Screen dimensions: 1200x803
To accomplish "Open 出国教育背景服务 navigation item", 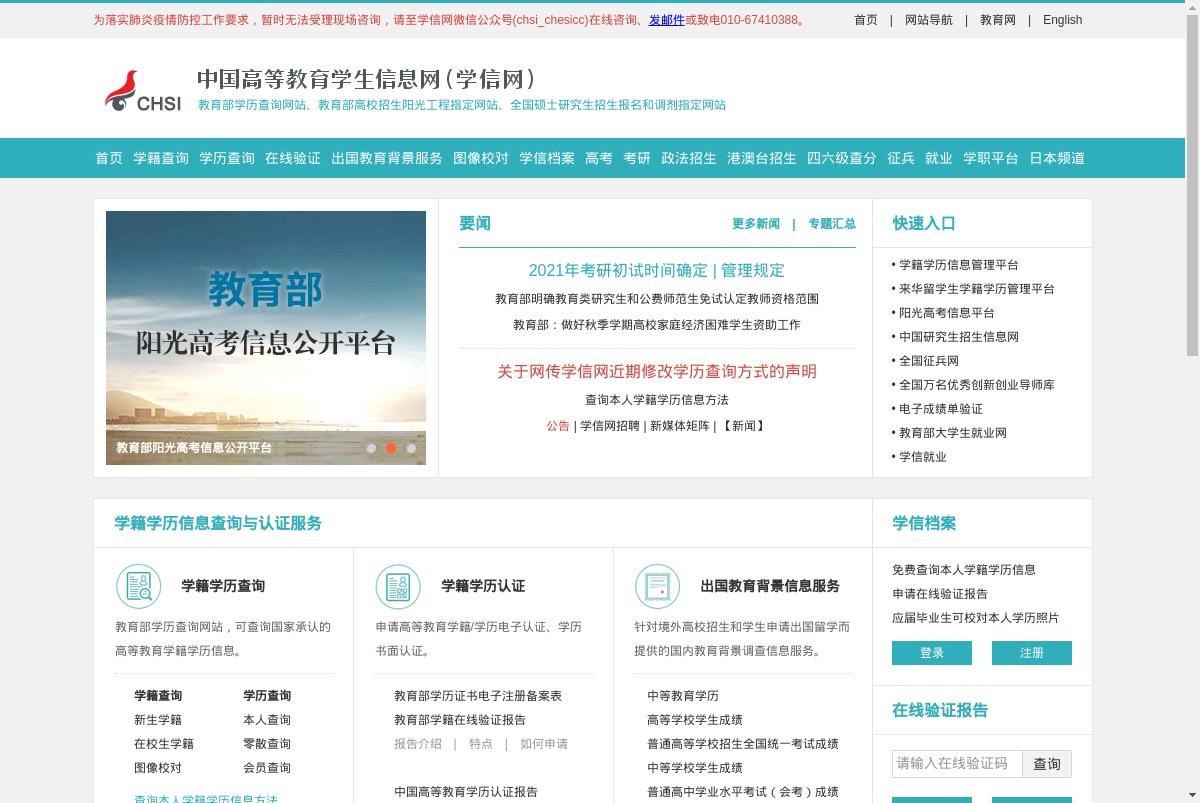I will 387,158.
